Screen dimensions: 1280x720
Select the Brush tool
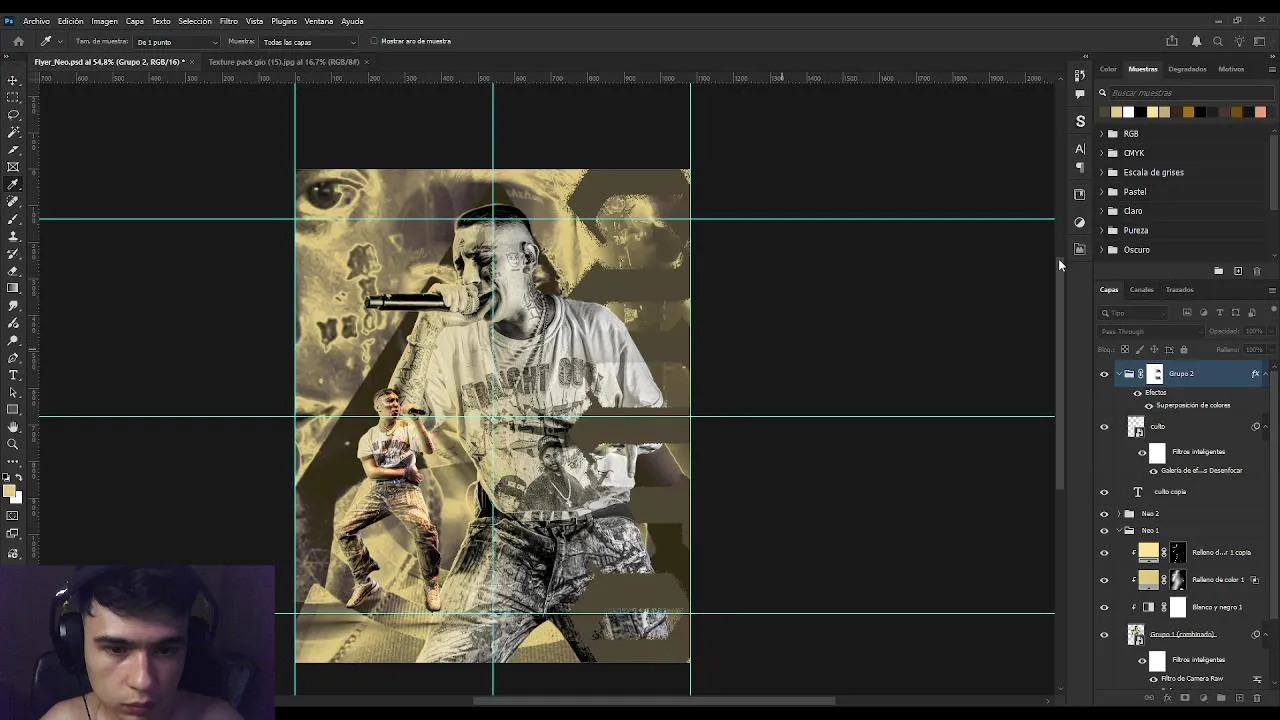13,219
